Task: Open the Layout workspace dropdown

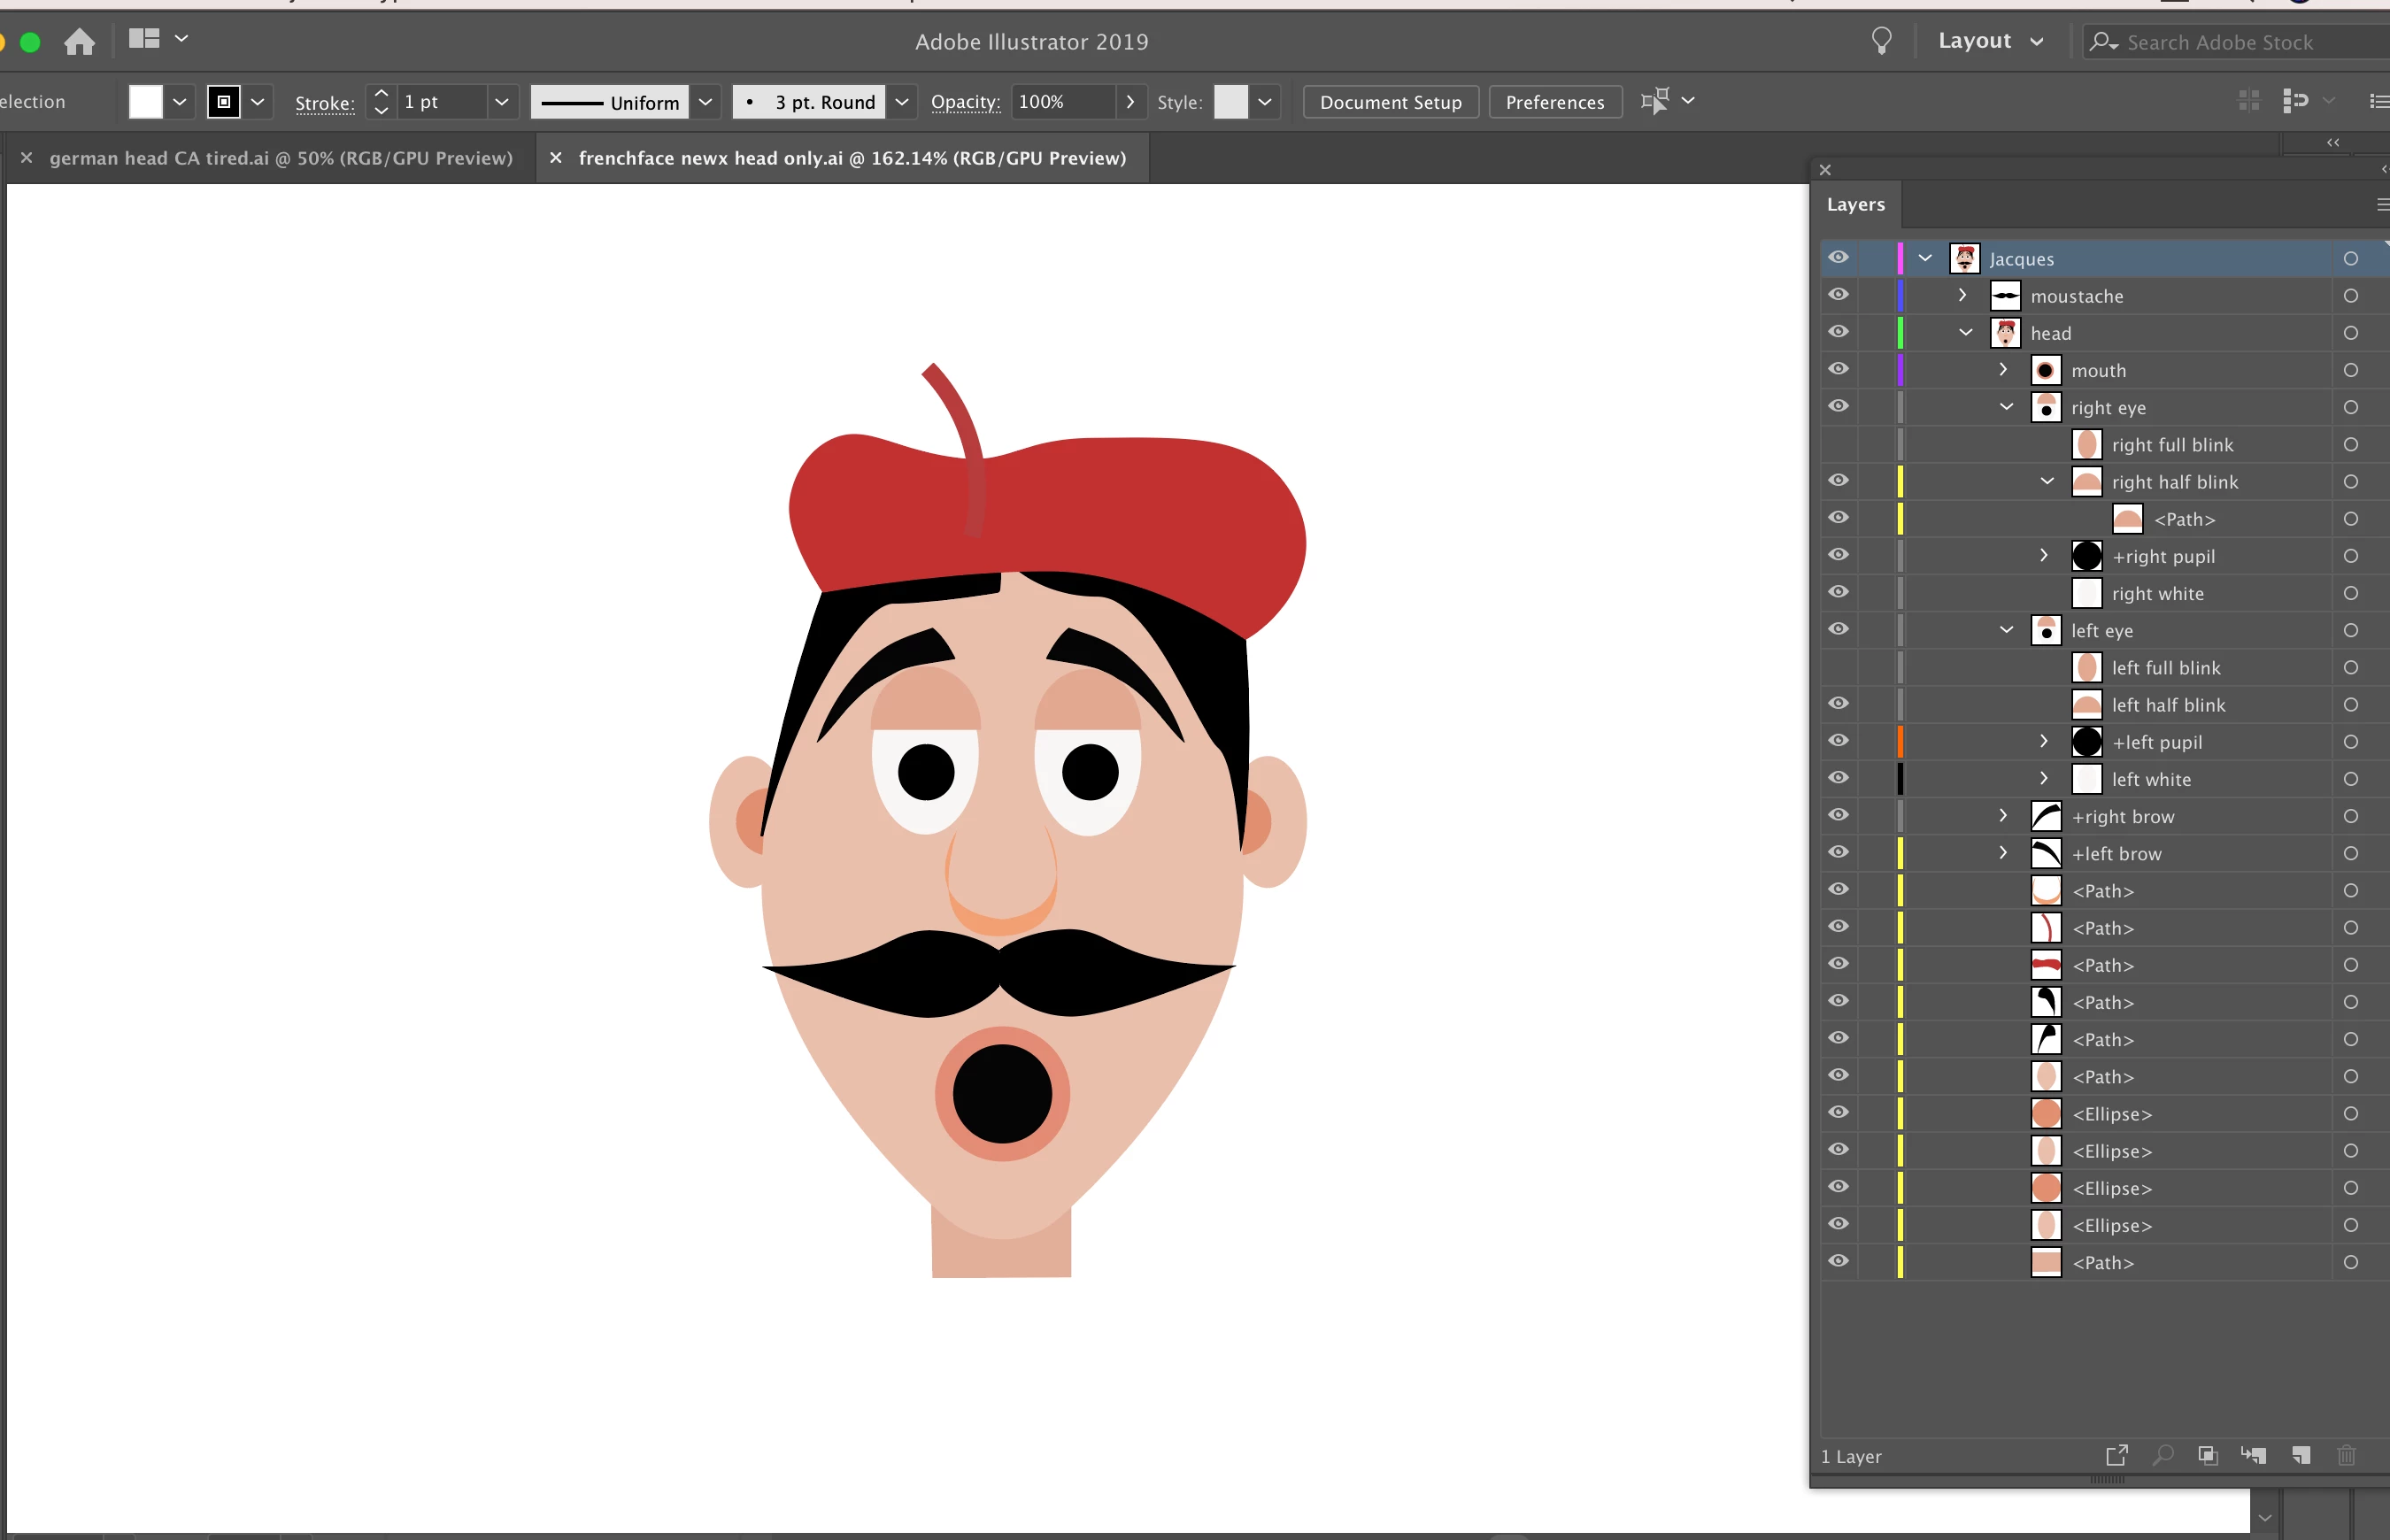Action: [x=1990, y=41]
